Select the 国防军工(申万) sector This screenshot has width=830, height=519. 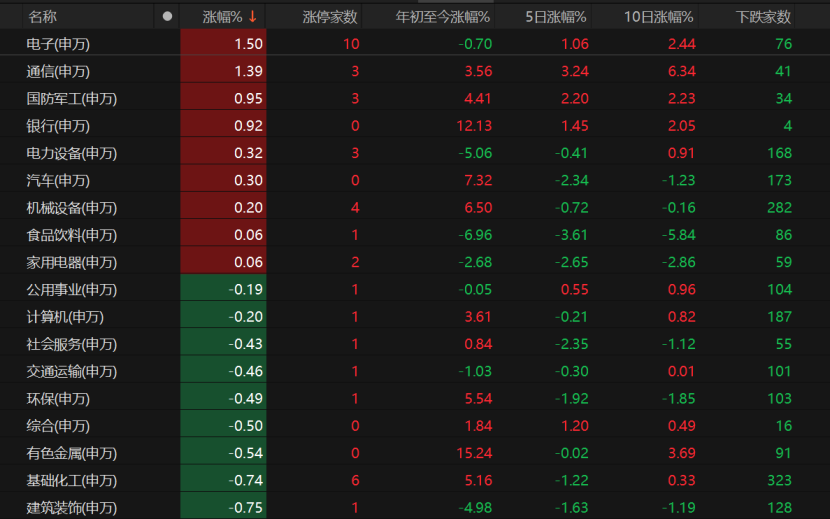pyautogui.click(x=71, y=98)
